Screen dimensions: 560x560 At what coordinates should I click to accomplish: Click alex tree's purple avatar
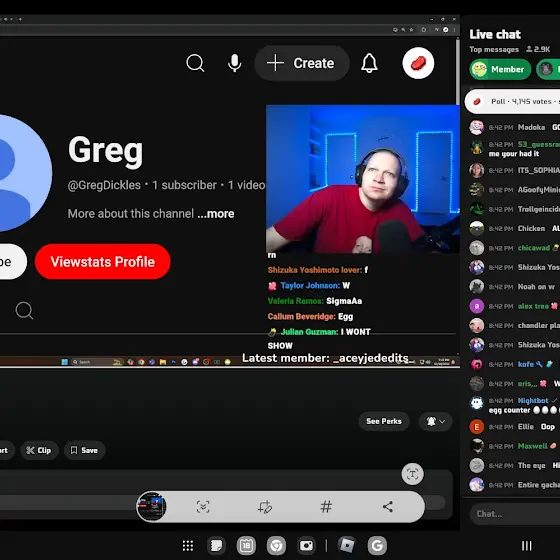pos(476,306)
